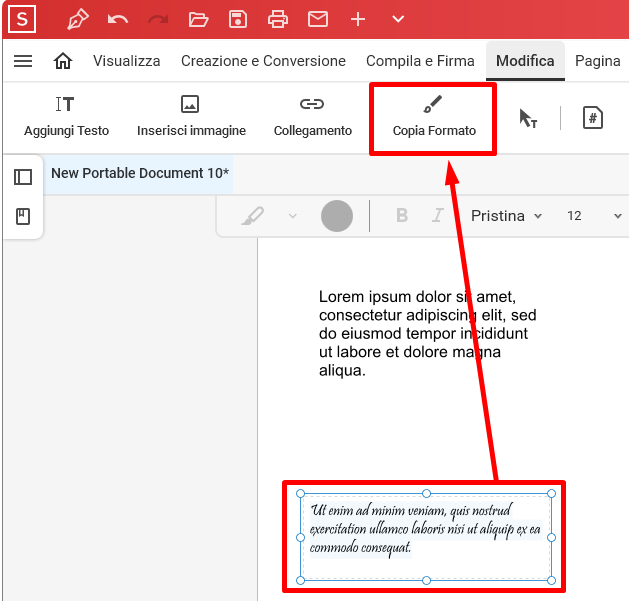The image size is (629, 601).
Task: Expand quick access toolbar chevron
Action: click(398, 19)
